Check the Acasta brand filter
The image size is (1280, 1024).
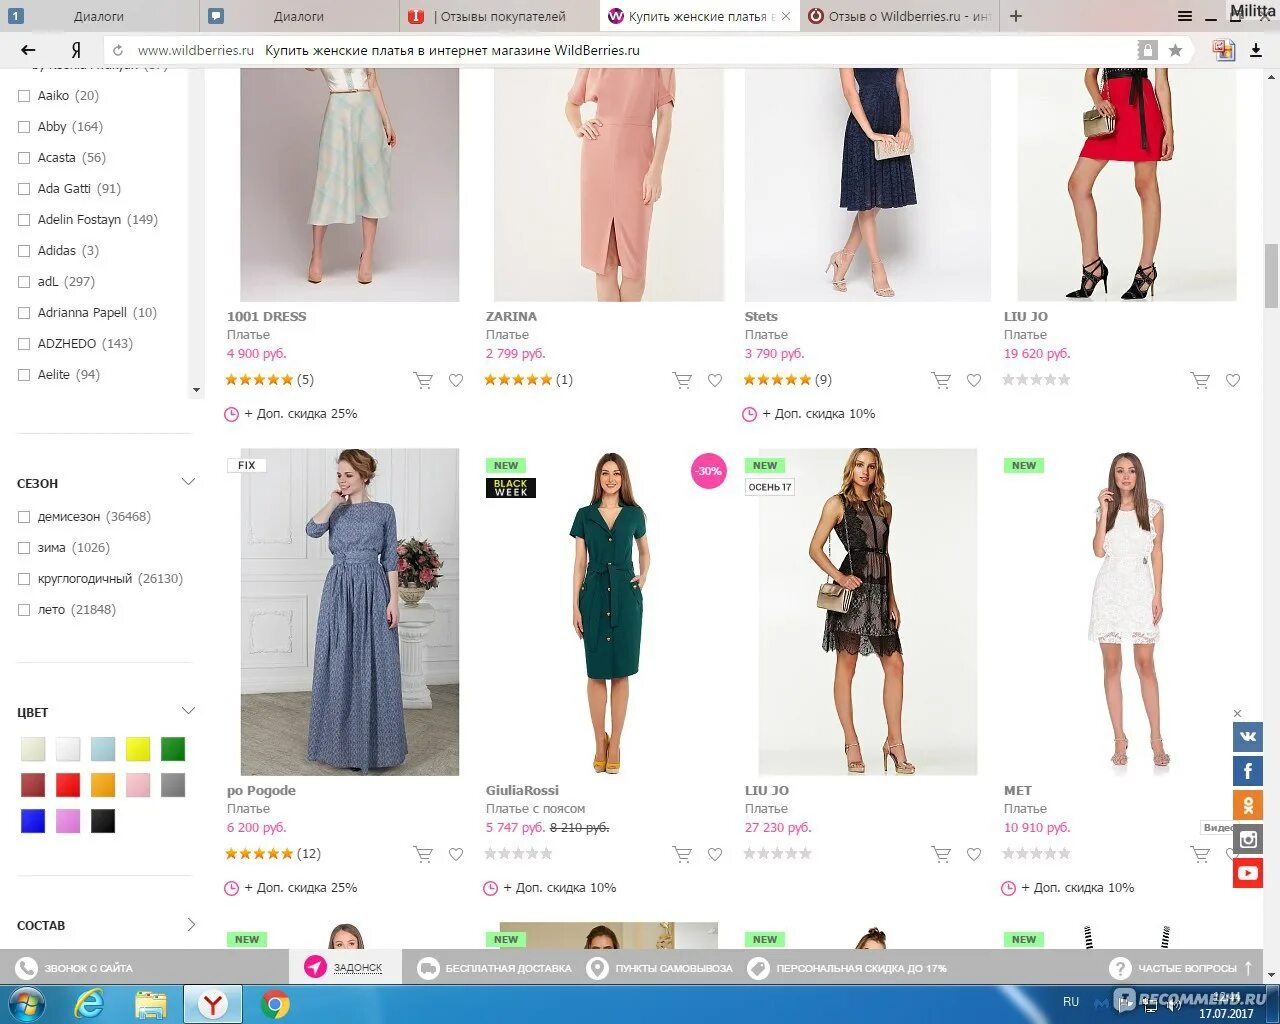24,158
